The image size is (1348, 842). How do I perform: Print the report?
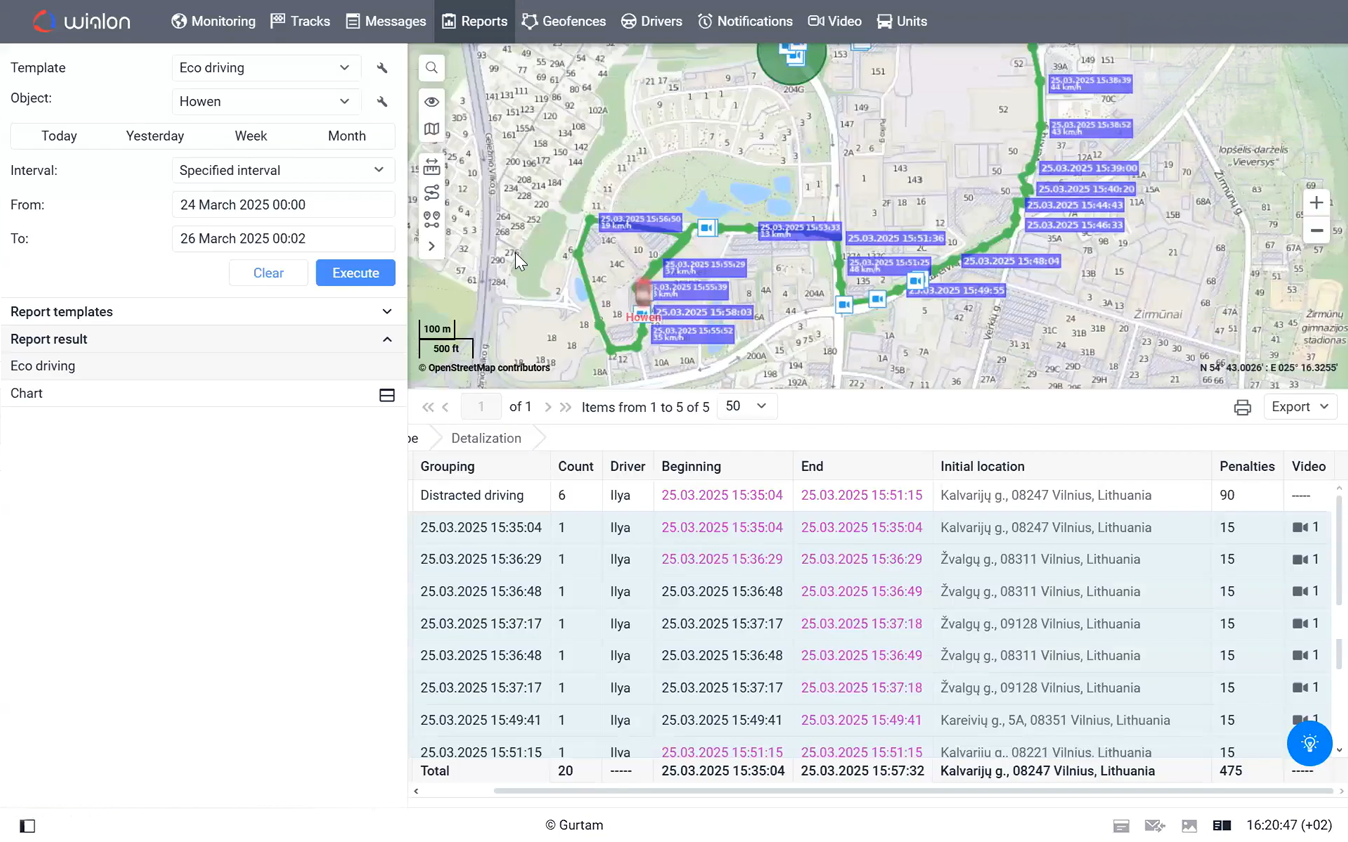click(1242, 407)
